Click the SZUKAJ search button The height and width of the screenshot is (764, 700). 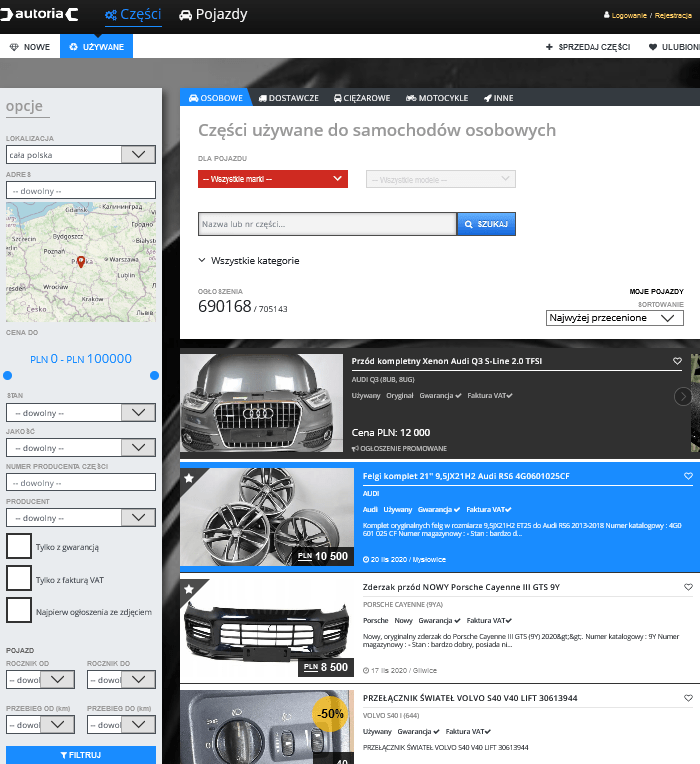[486, 224]
